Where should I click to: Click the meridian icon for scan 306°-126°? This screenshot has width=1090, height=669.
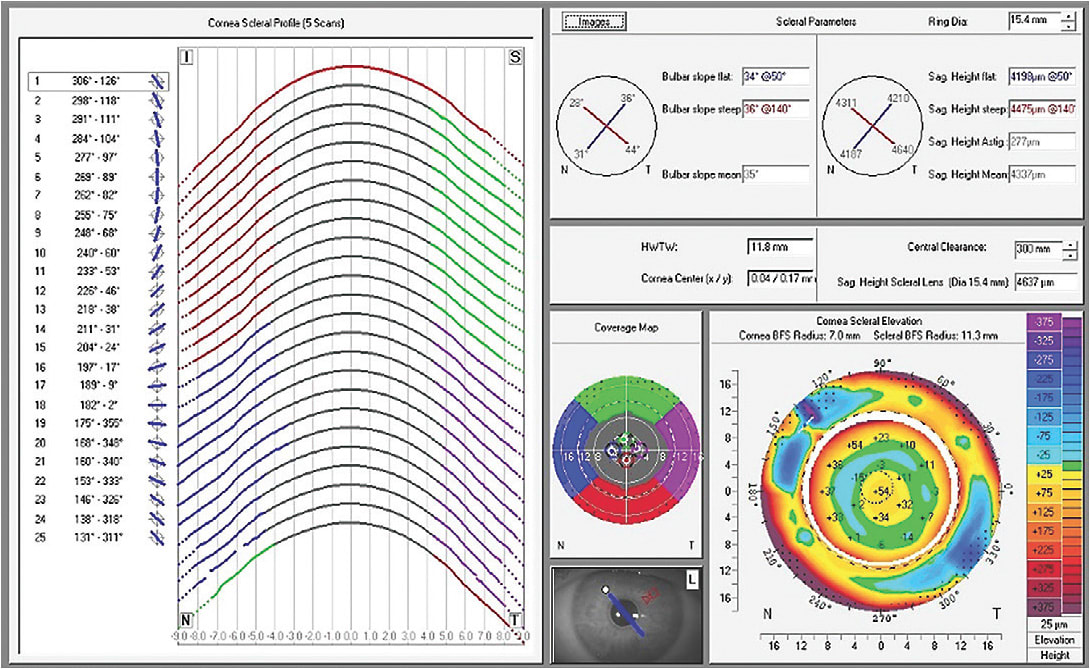pyautogui.click(x=158, y=81)
